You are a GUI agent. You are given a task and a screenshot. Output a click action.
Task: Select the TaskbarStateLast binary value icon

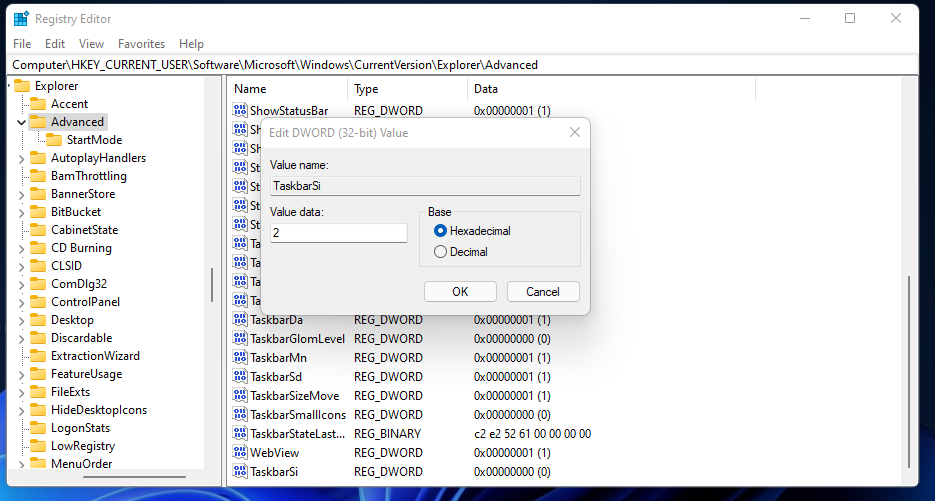(240, 434)
